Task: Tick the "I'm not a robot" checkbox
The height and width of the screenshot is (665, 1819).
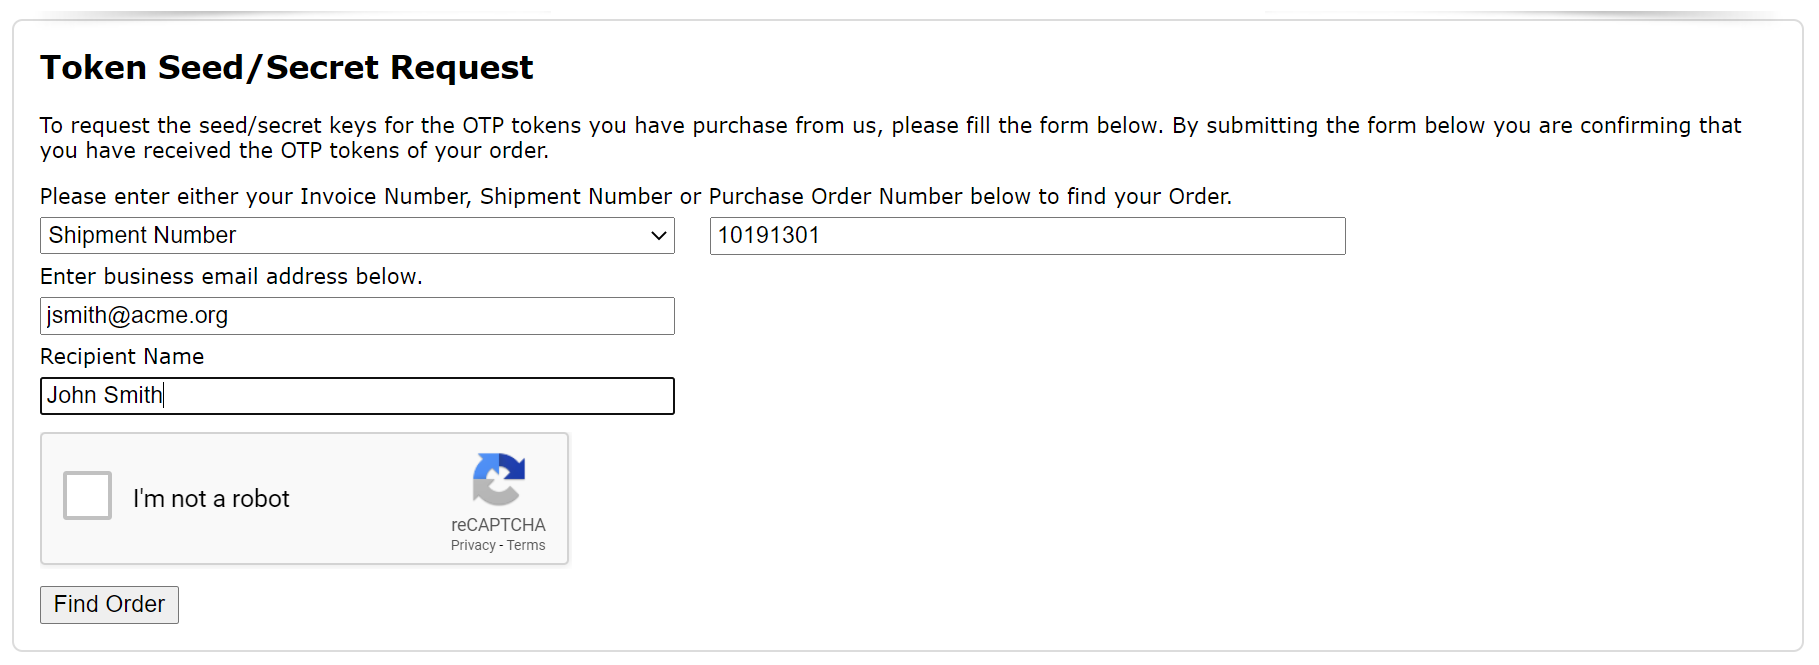Action: click(x=88, y=496)
